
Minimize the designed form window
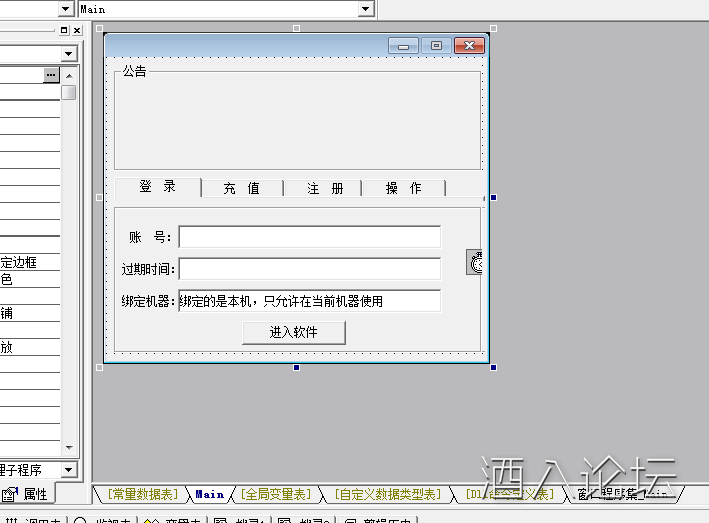[x=404, y=45]
